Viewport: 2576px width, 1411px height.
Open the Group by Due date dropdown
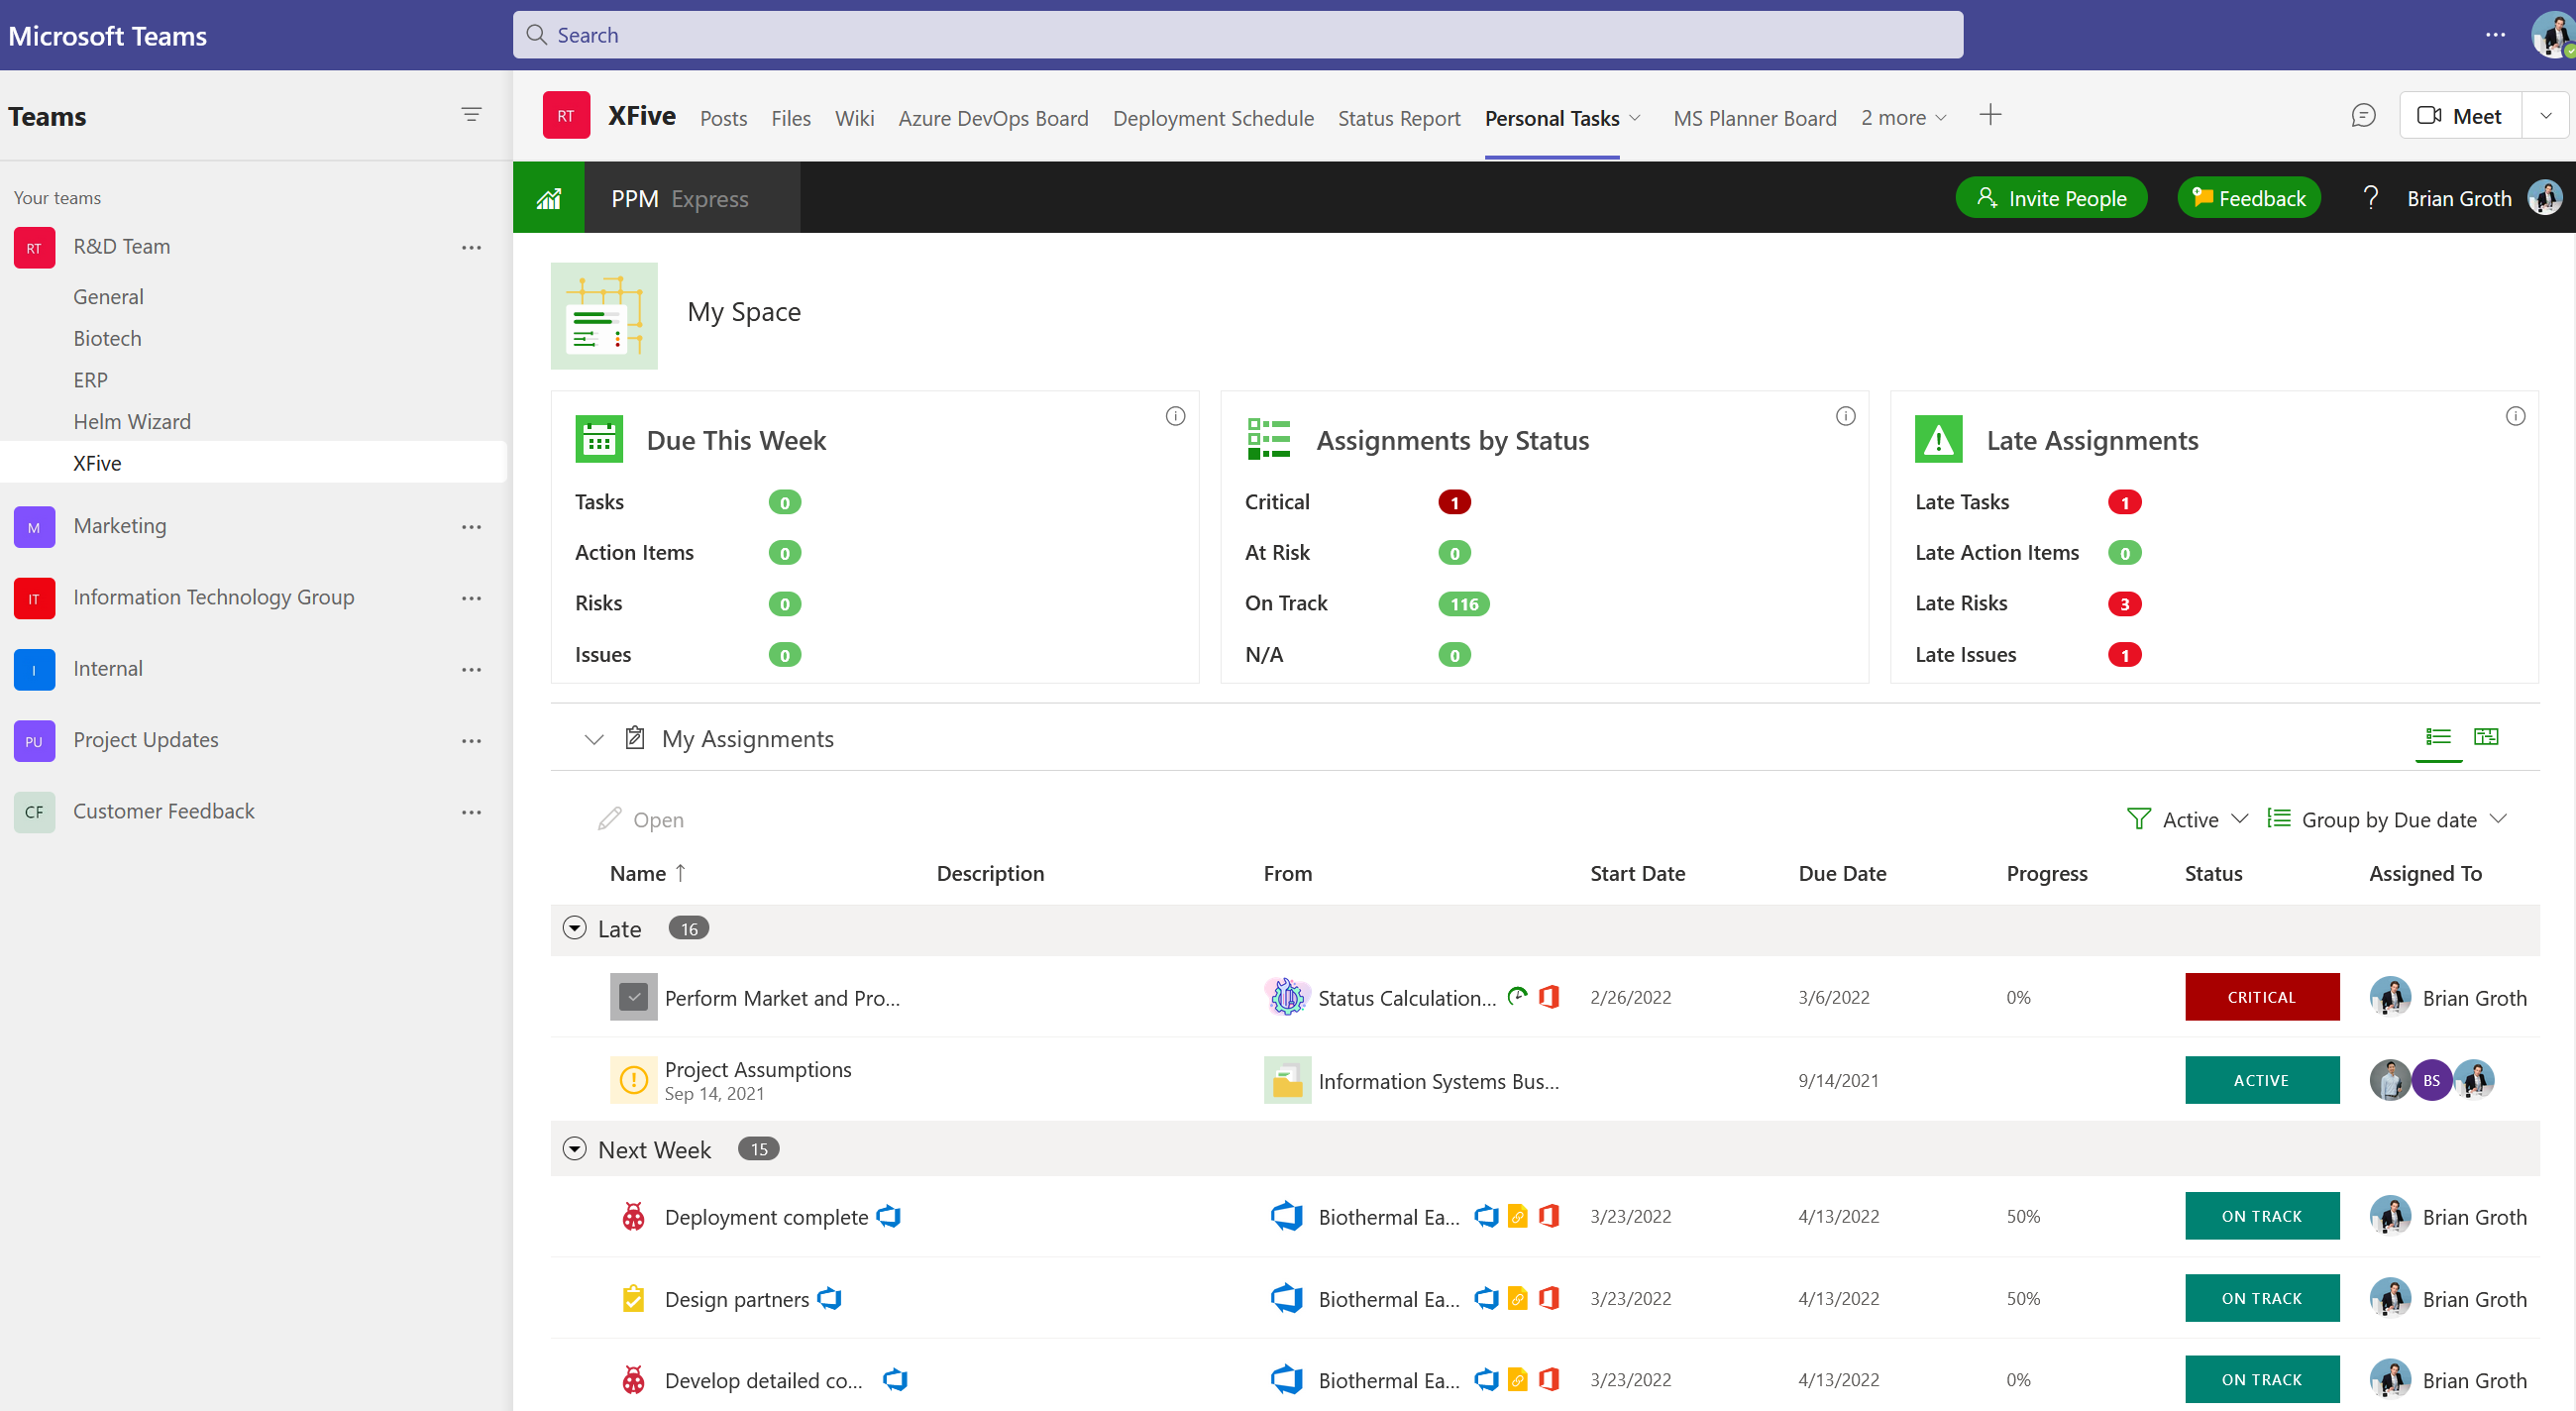(x=2387, y=819)
